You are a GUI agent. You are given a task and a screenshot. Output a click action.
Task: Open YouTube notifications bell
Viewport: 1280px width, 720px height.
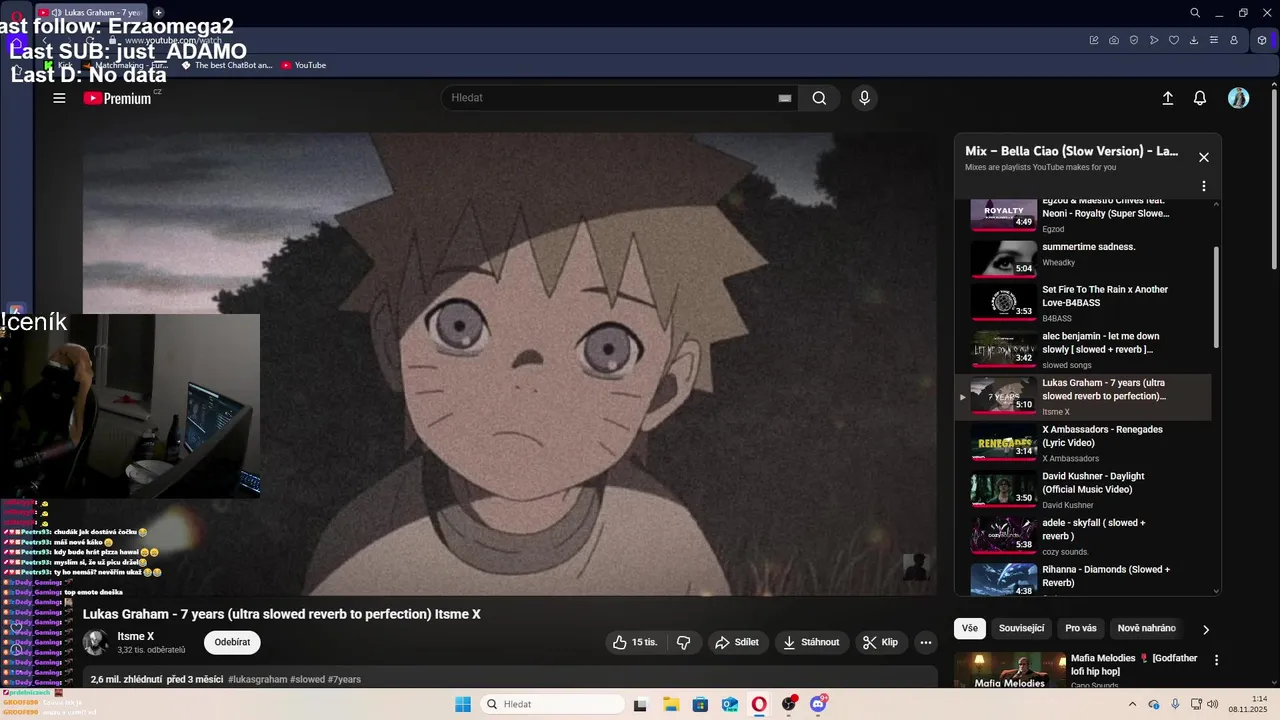coord(1200,98)
